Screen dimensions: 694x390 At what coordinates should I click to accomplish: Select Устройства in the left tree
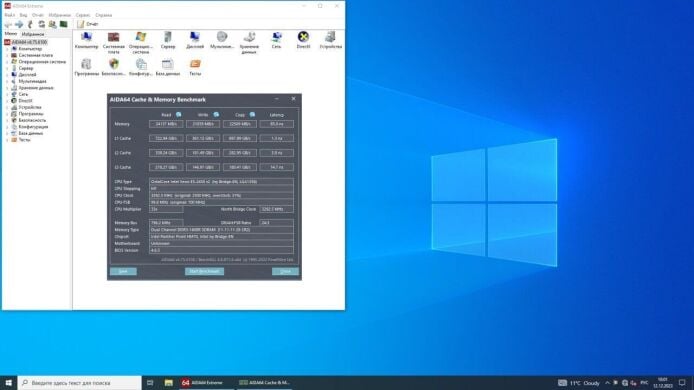point(30,107)
